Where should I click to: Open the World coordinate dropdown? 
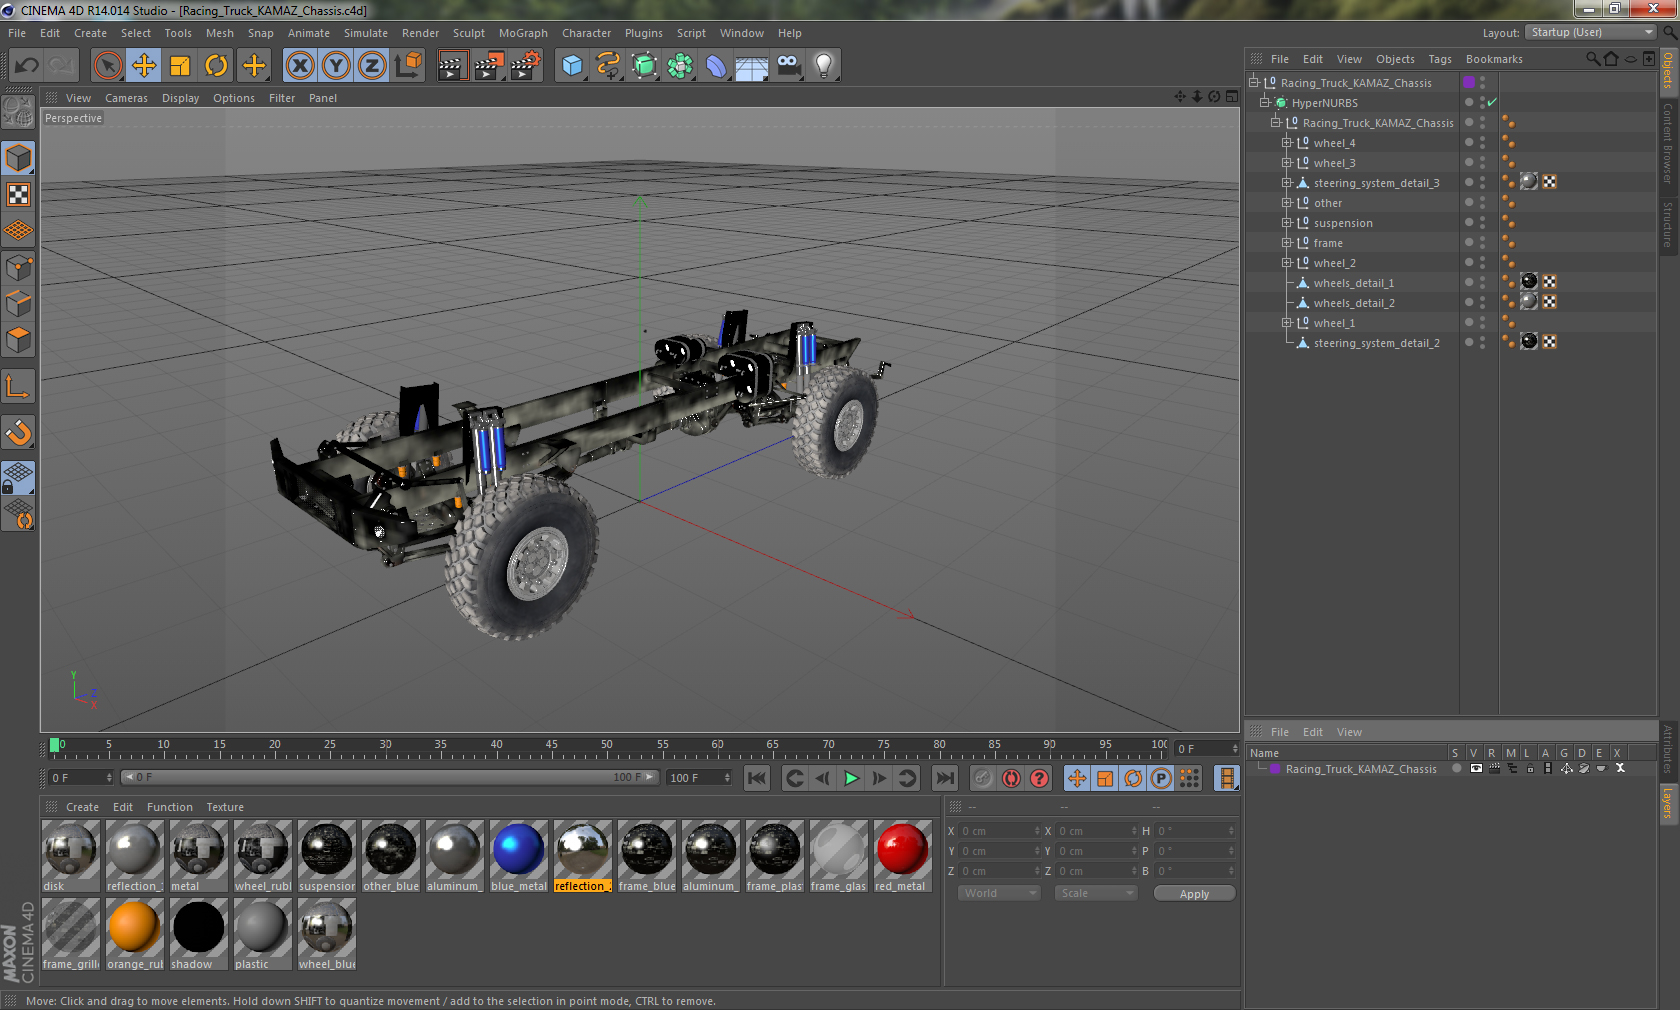(x=1000, y=893)
